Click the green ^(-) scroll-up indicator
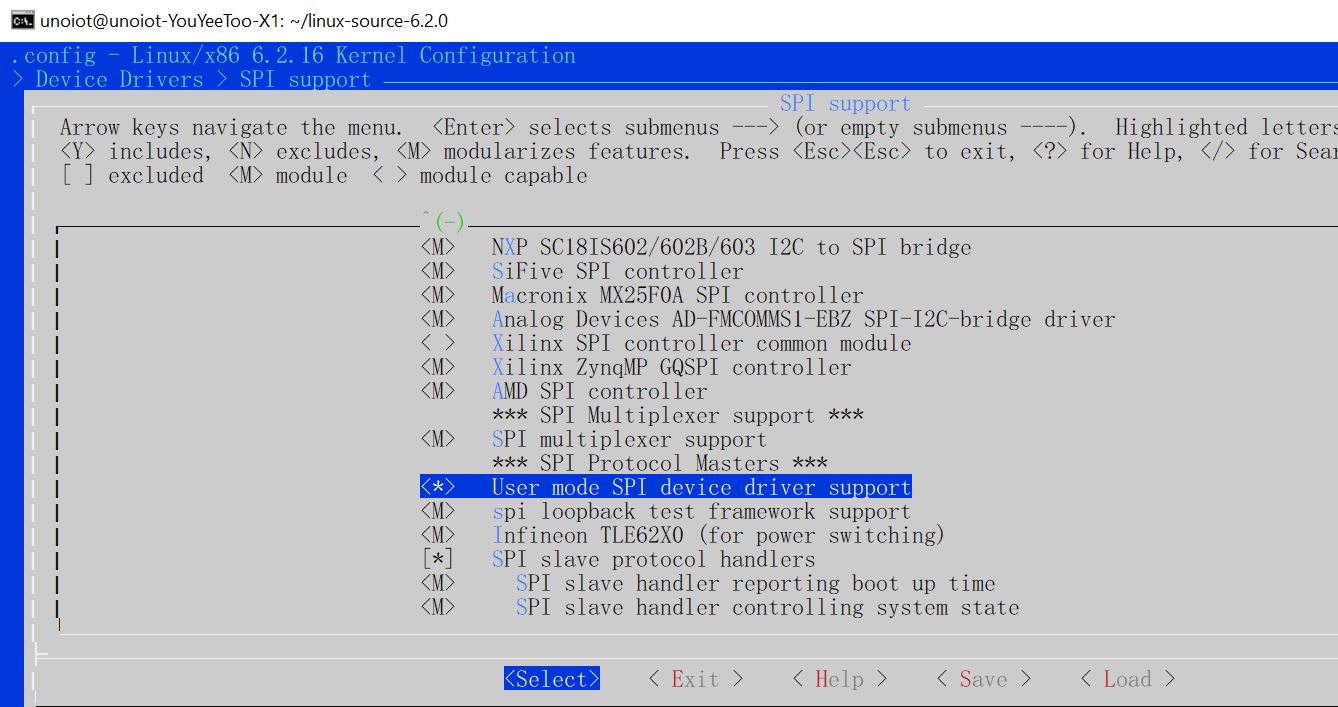Image resolution: width=1338 pixels, height=707 pixels. [443, 222]
